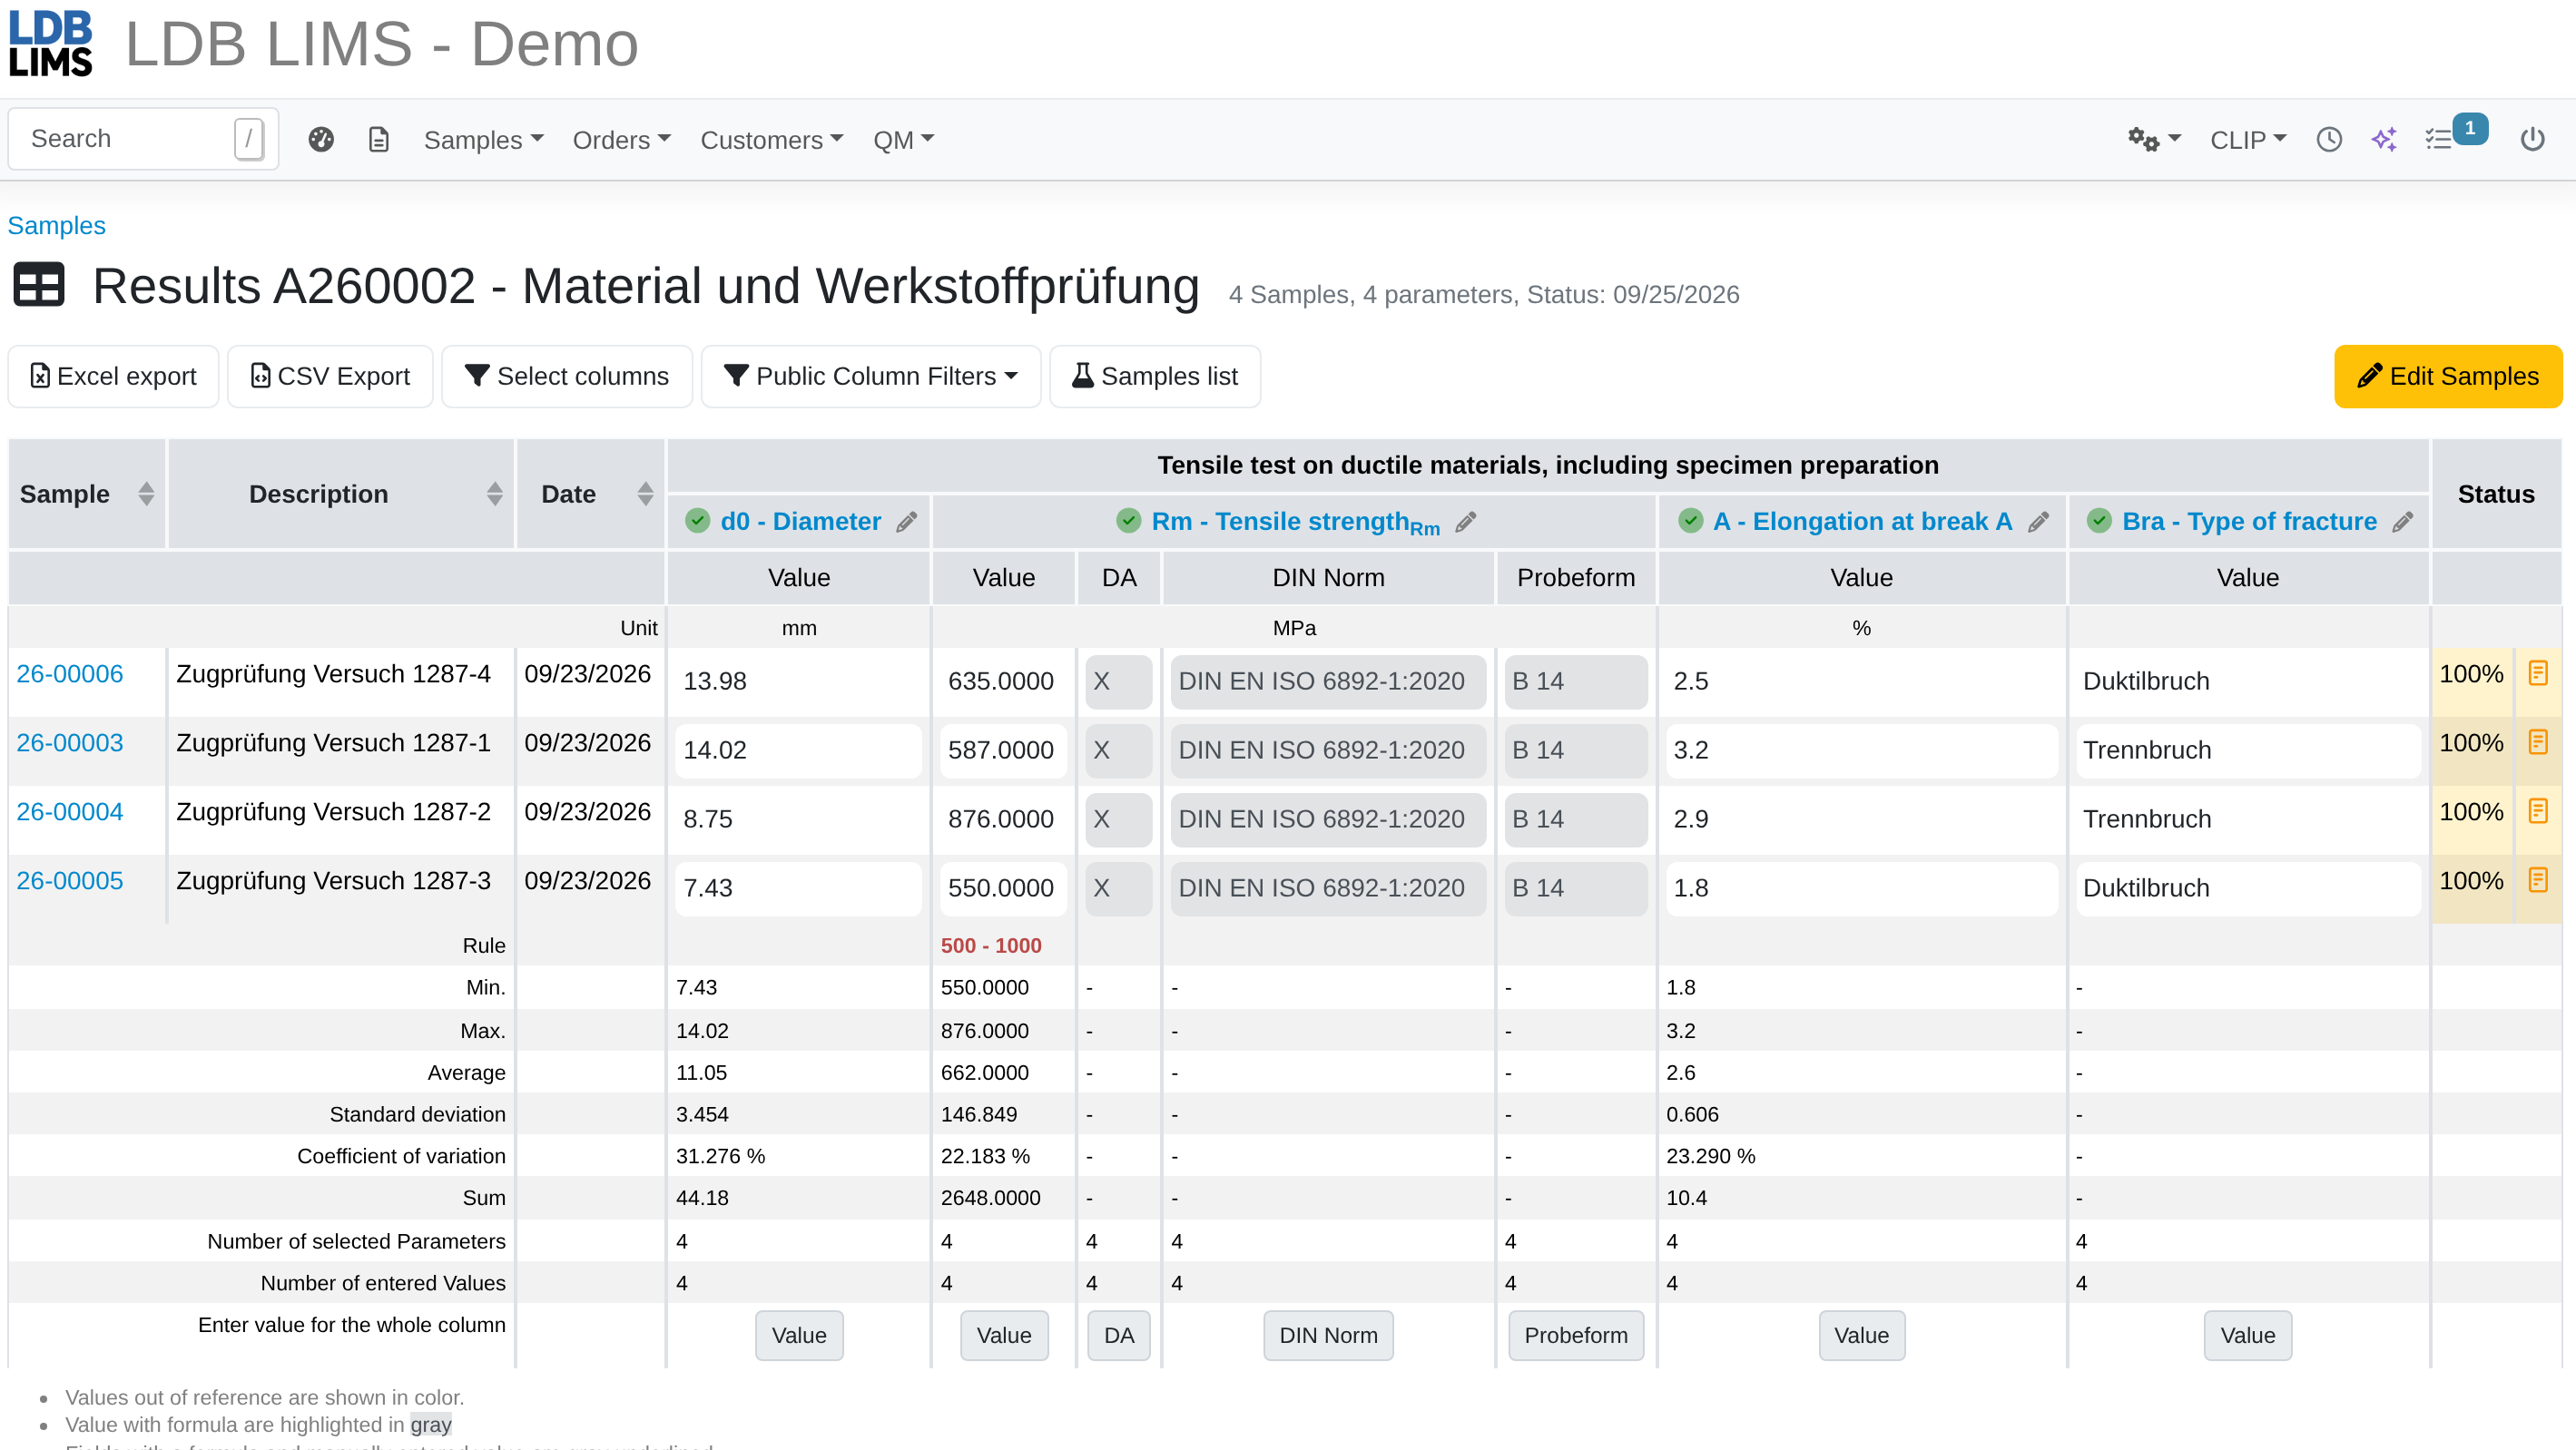The height and width of the screenshot is (1450, 2576).
Task: Click the whole-column DA button
Action: pos(1119,1336)
